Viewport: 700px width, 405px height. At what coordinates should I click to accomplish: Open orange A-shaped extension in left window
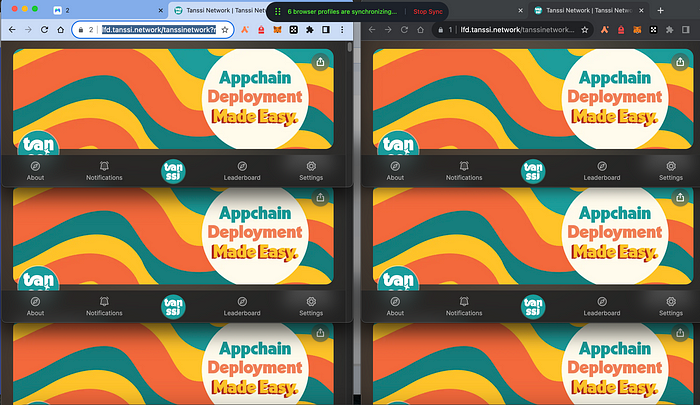click(245, 30)
